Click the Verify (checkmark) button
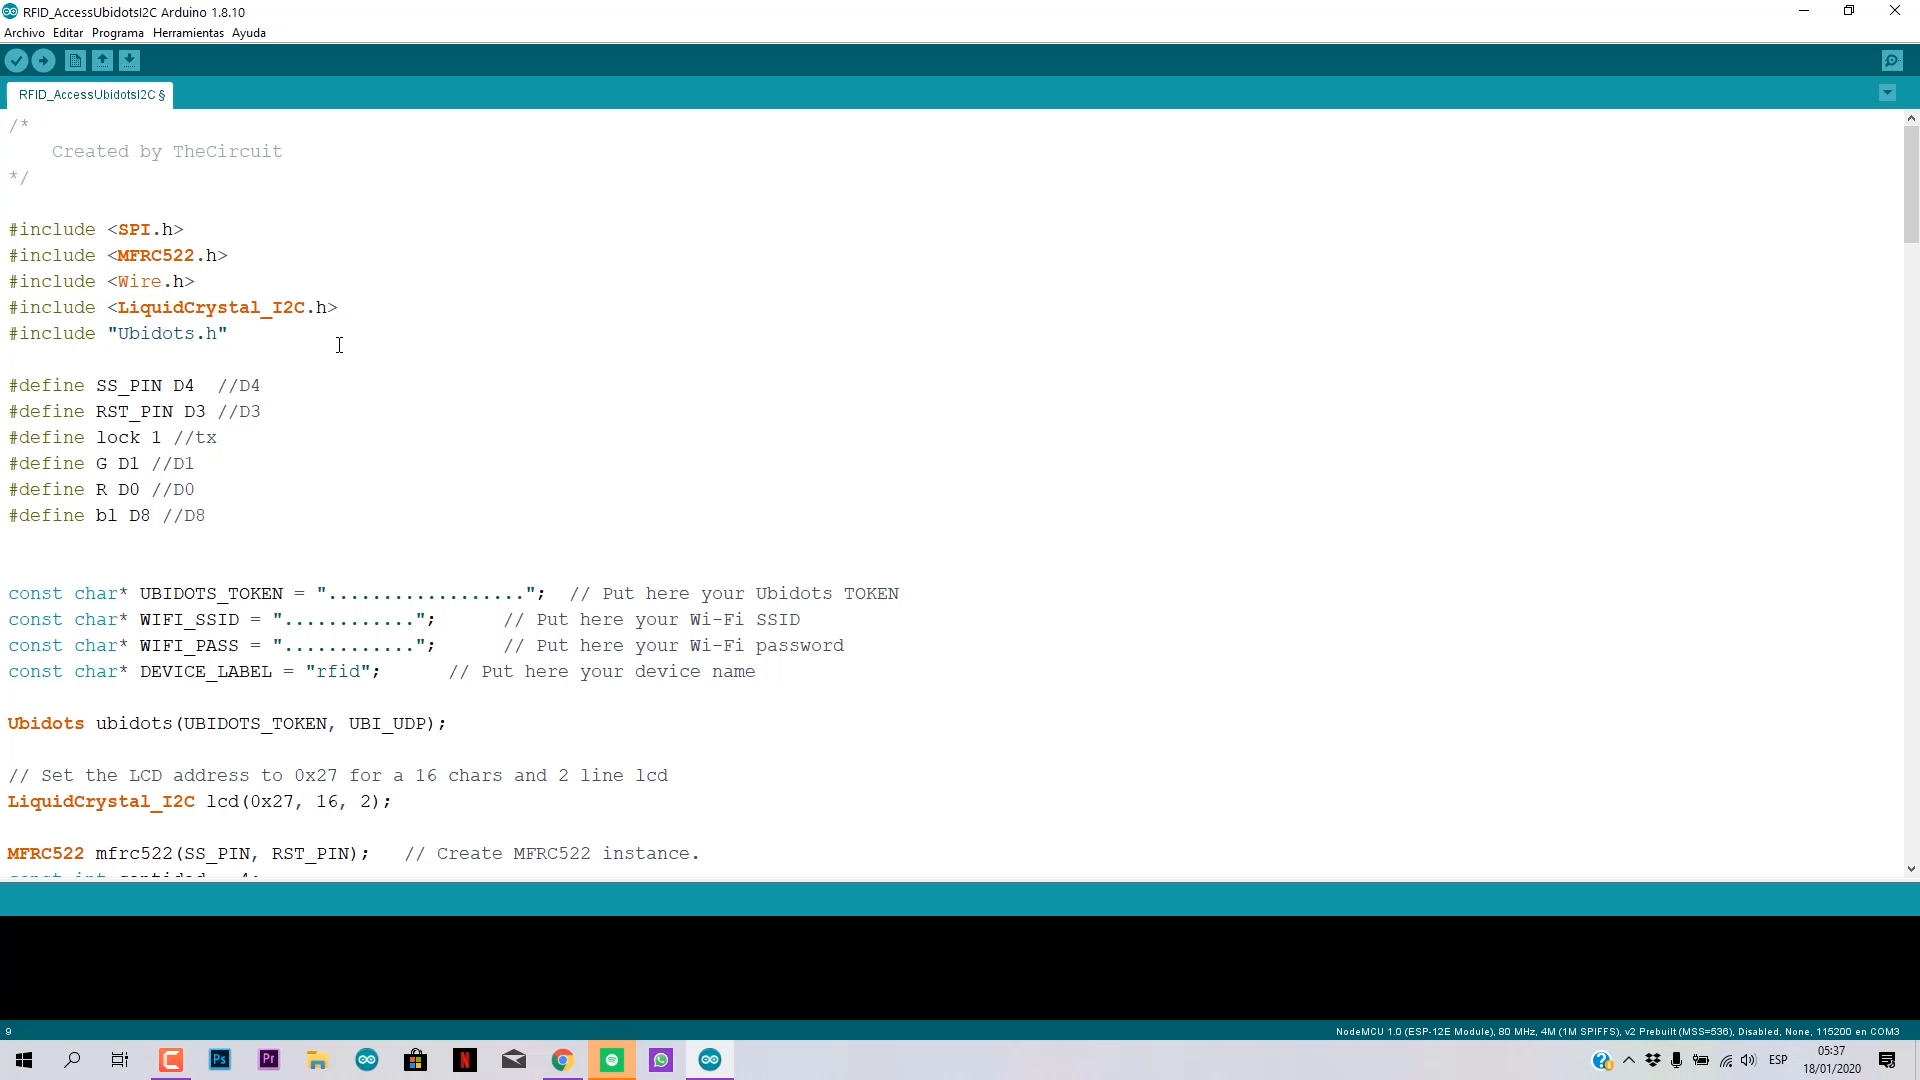The height and width of the screenshot is (1080, 1920). (x=16, y=61)
